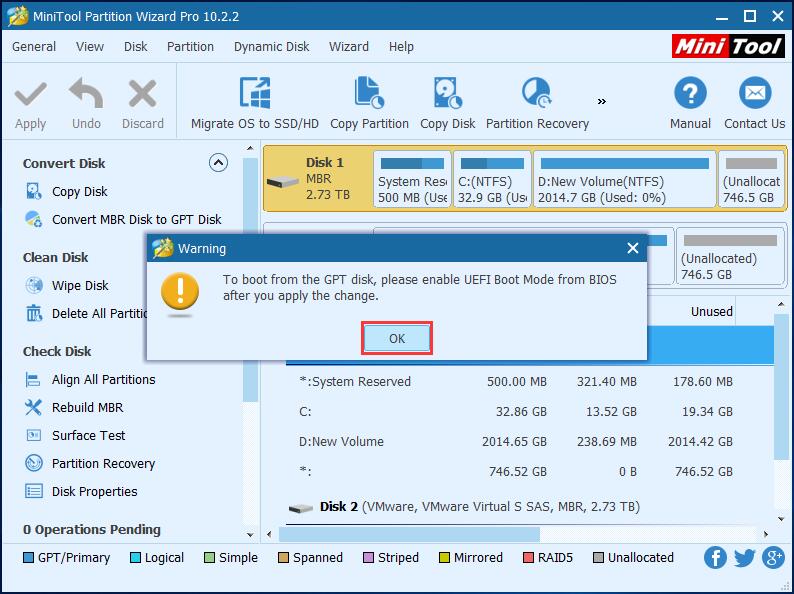Select System Reserved partition block
The height and width of the screenshot is (594, 794).
[x=412, y=179]
